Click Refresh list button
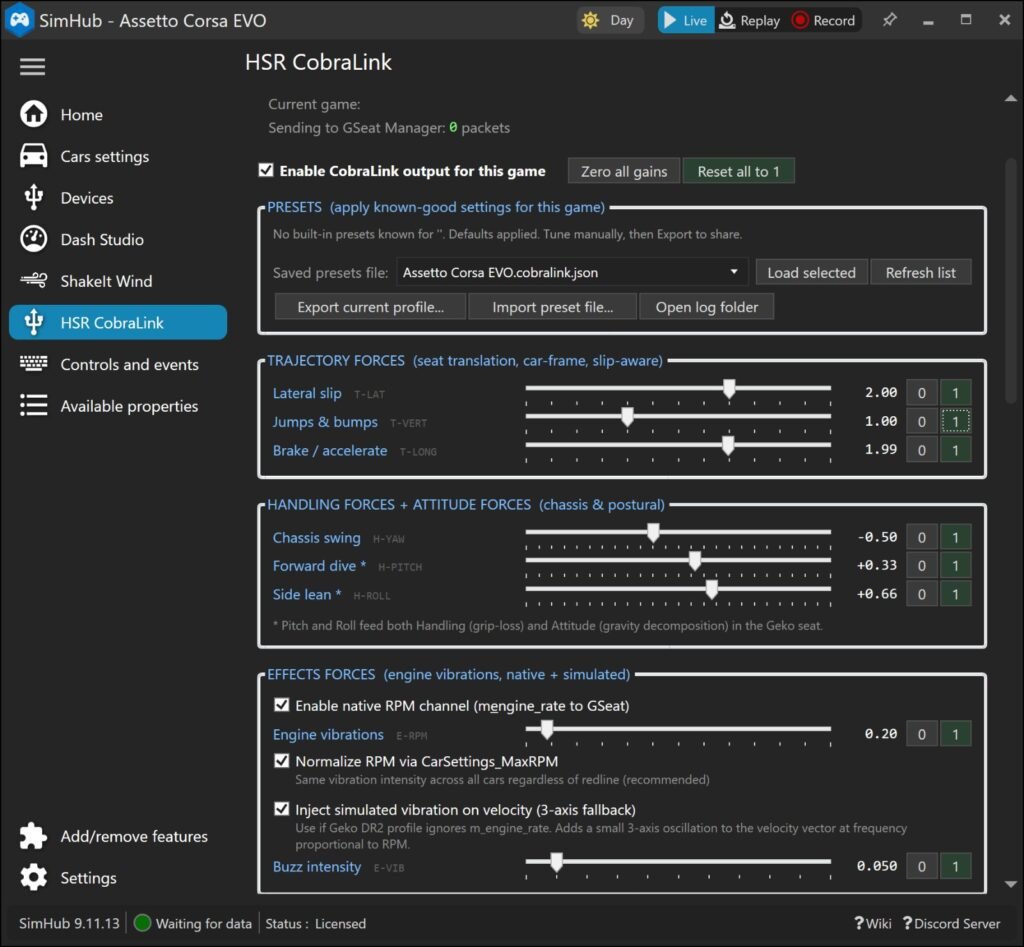The height and width of the screenshot is (947, 1024). pos(920,272)
